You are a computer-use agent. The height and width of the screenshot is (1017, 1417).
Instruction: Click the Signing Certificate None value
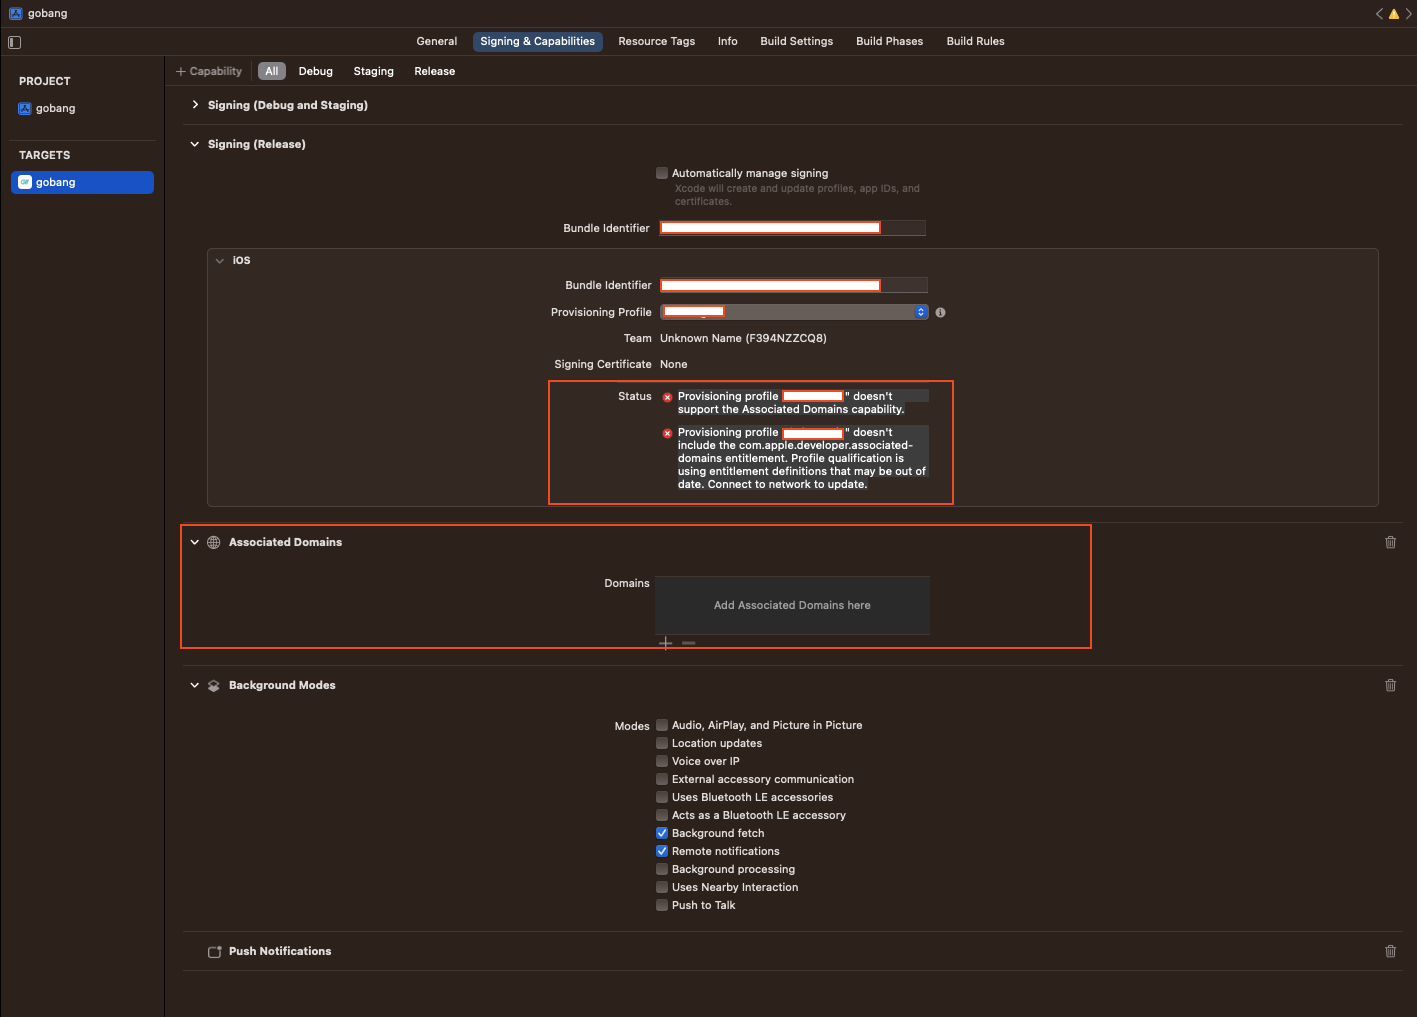pos(674,364)
